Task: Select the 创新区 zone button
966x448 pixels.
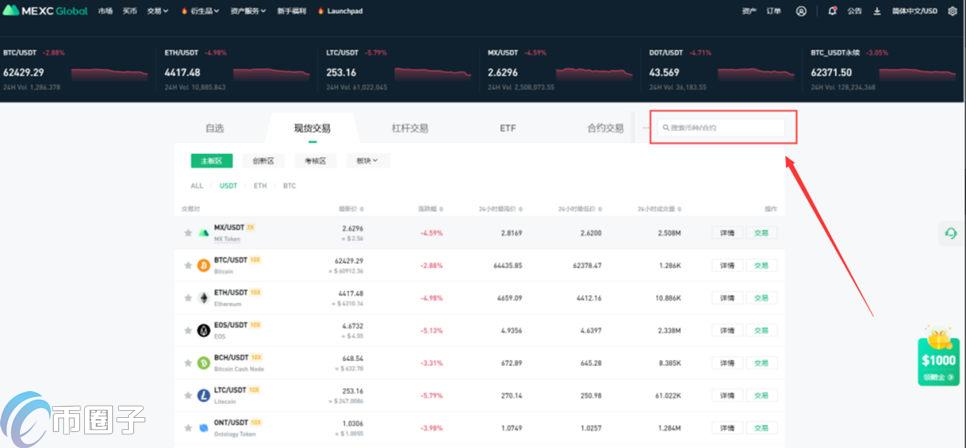Action: [264, 161]
